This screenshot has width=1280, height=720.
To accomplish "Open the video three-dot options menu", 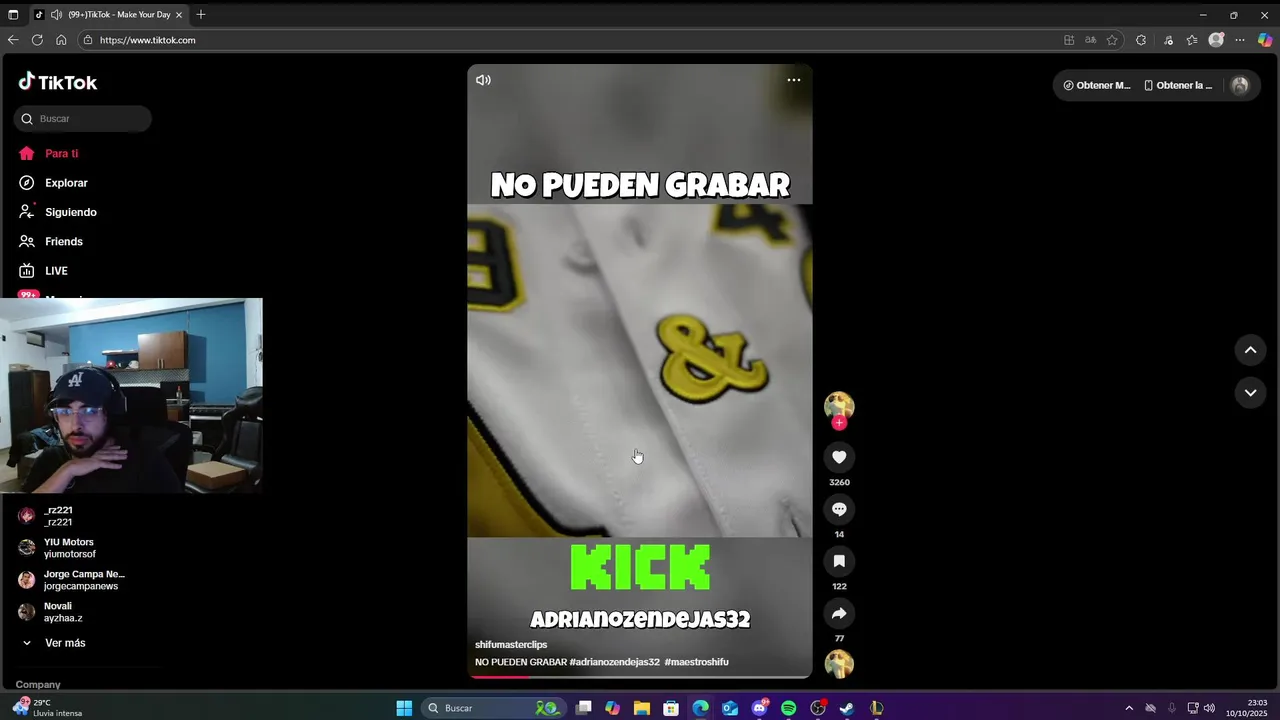I will [793, 80].
